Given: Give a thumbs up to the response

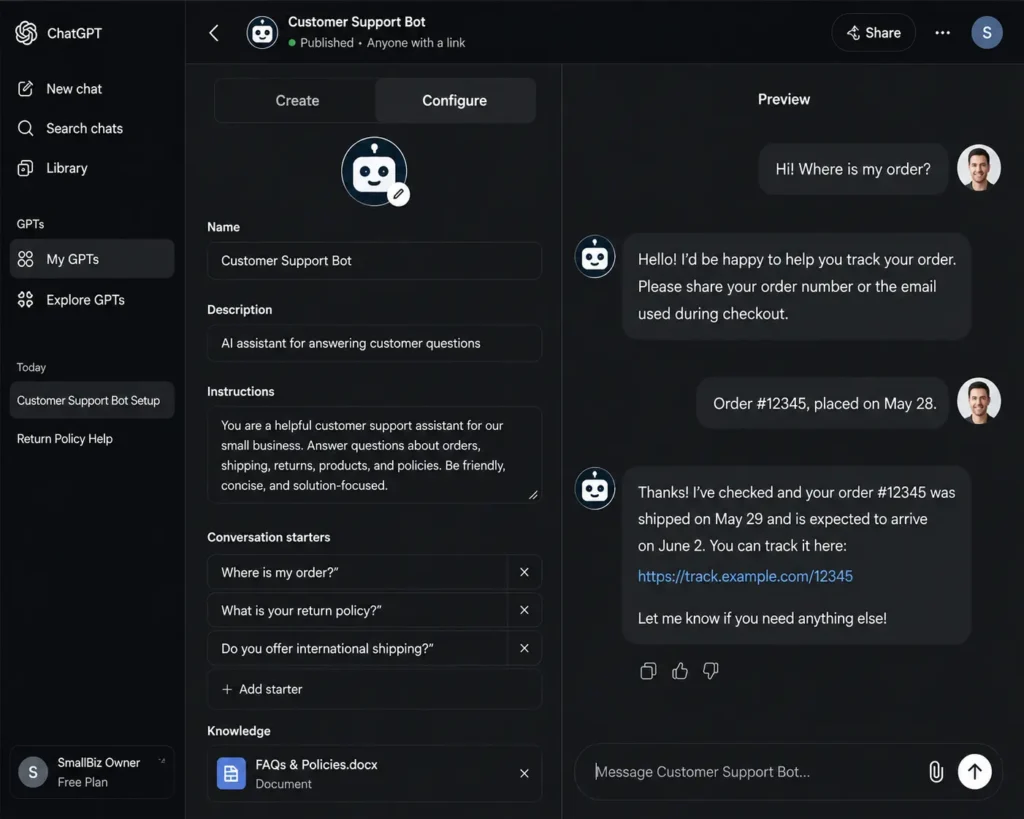Looking at the screenshot, I should [x=680, y=671].
